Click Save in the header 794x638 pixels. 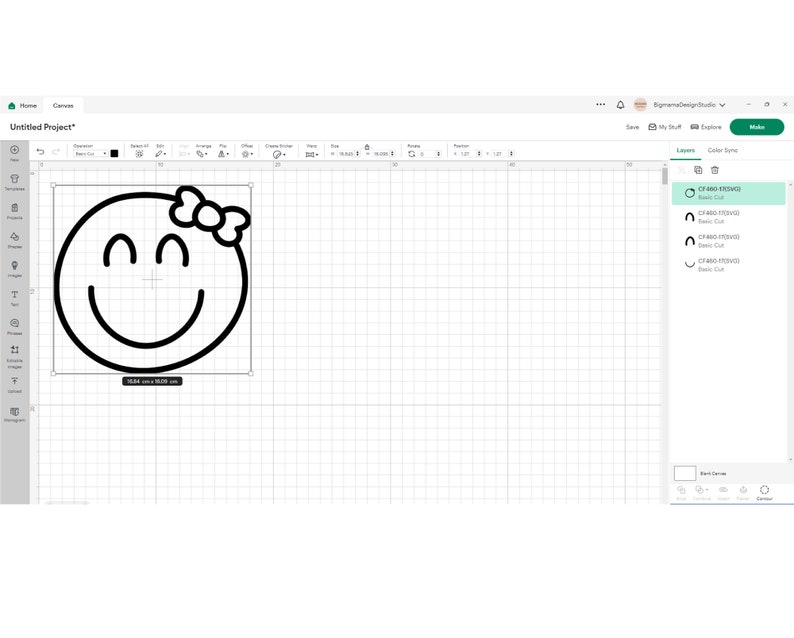coord(632,127)
